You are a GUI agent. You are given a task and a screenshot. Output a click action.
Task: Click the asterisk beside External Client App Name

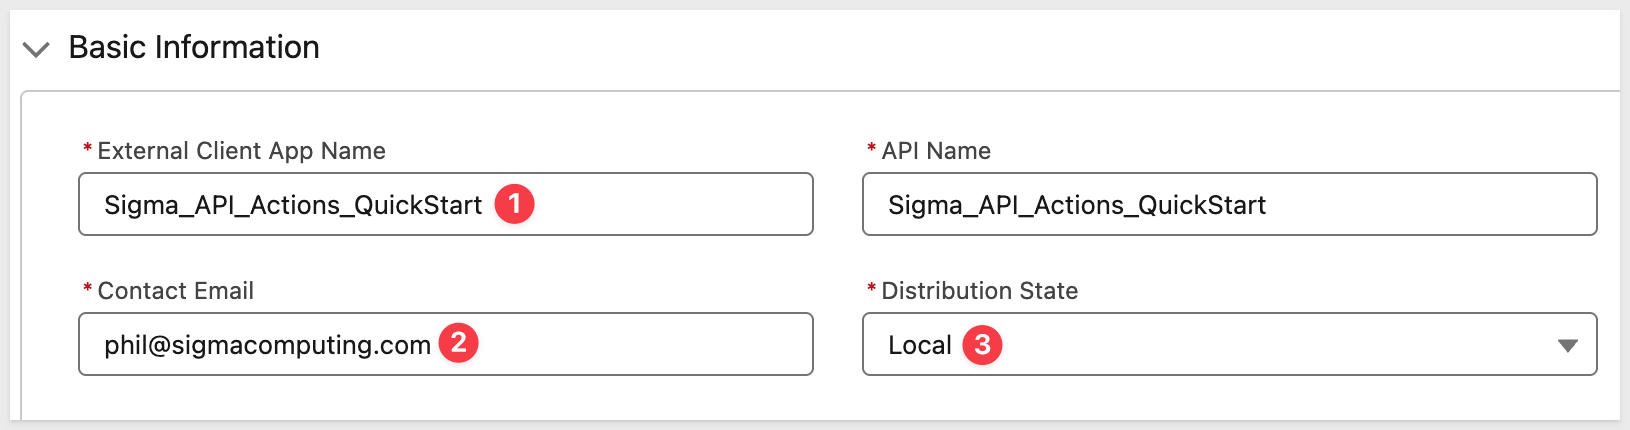coord(88,149)
